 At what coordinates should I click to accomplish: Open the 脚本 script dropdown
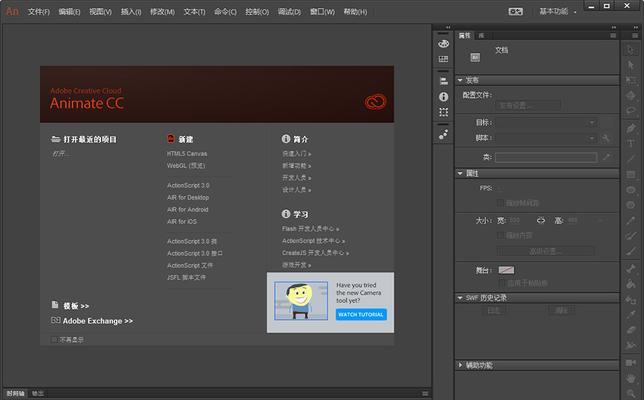547,138
